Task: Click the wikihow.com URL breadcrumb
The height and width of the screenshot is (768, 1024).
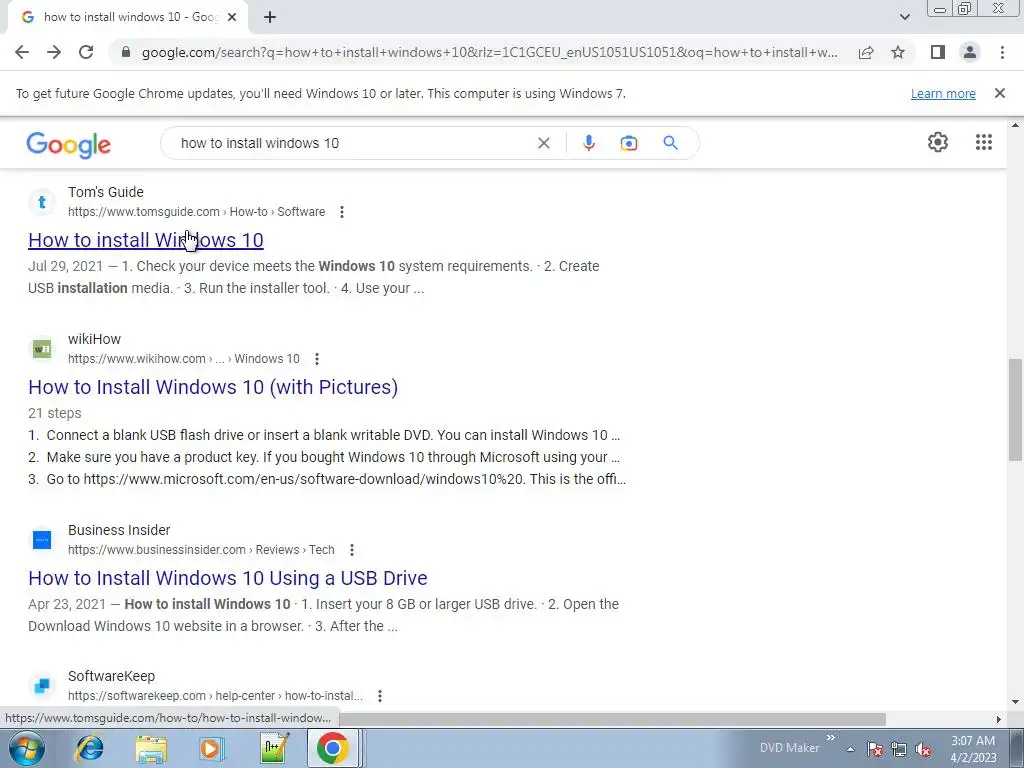Action: tap(184, 359)
